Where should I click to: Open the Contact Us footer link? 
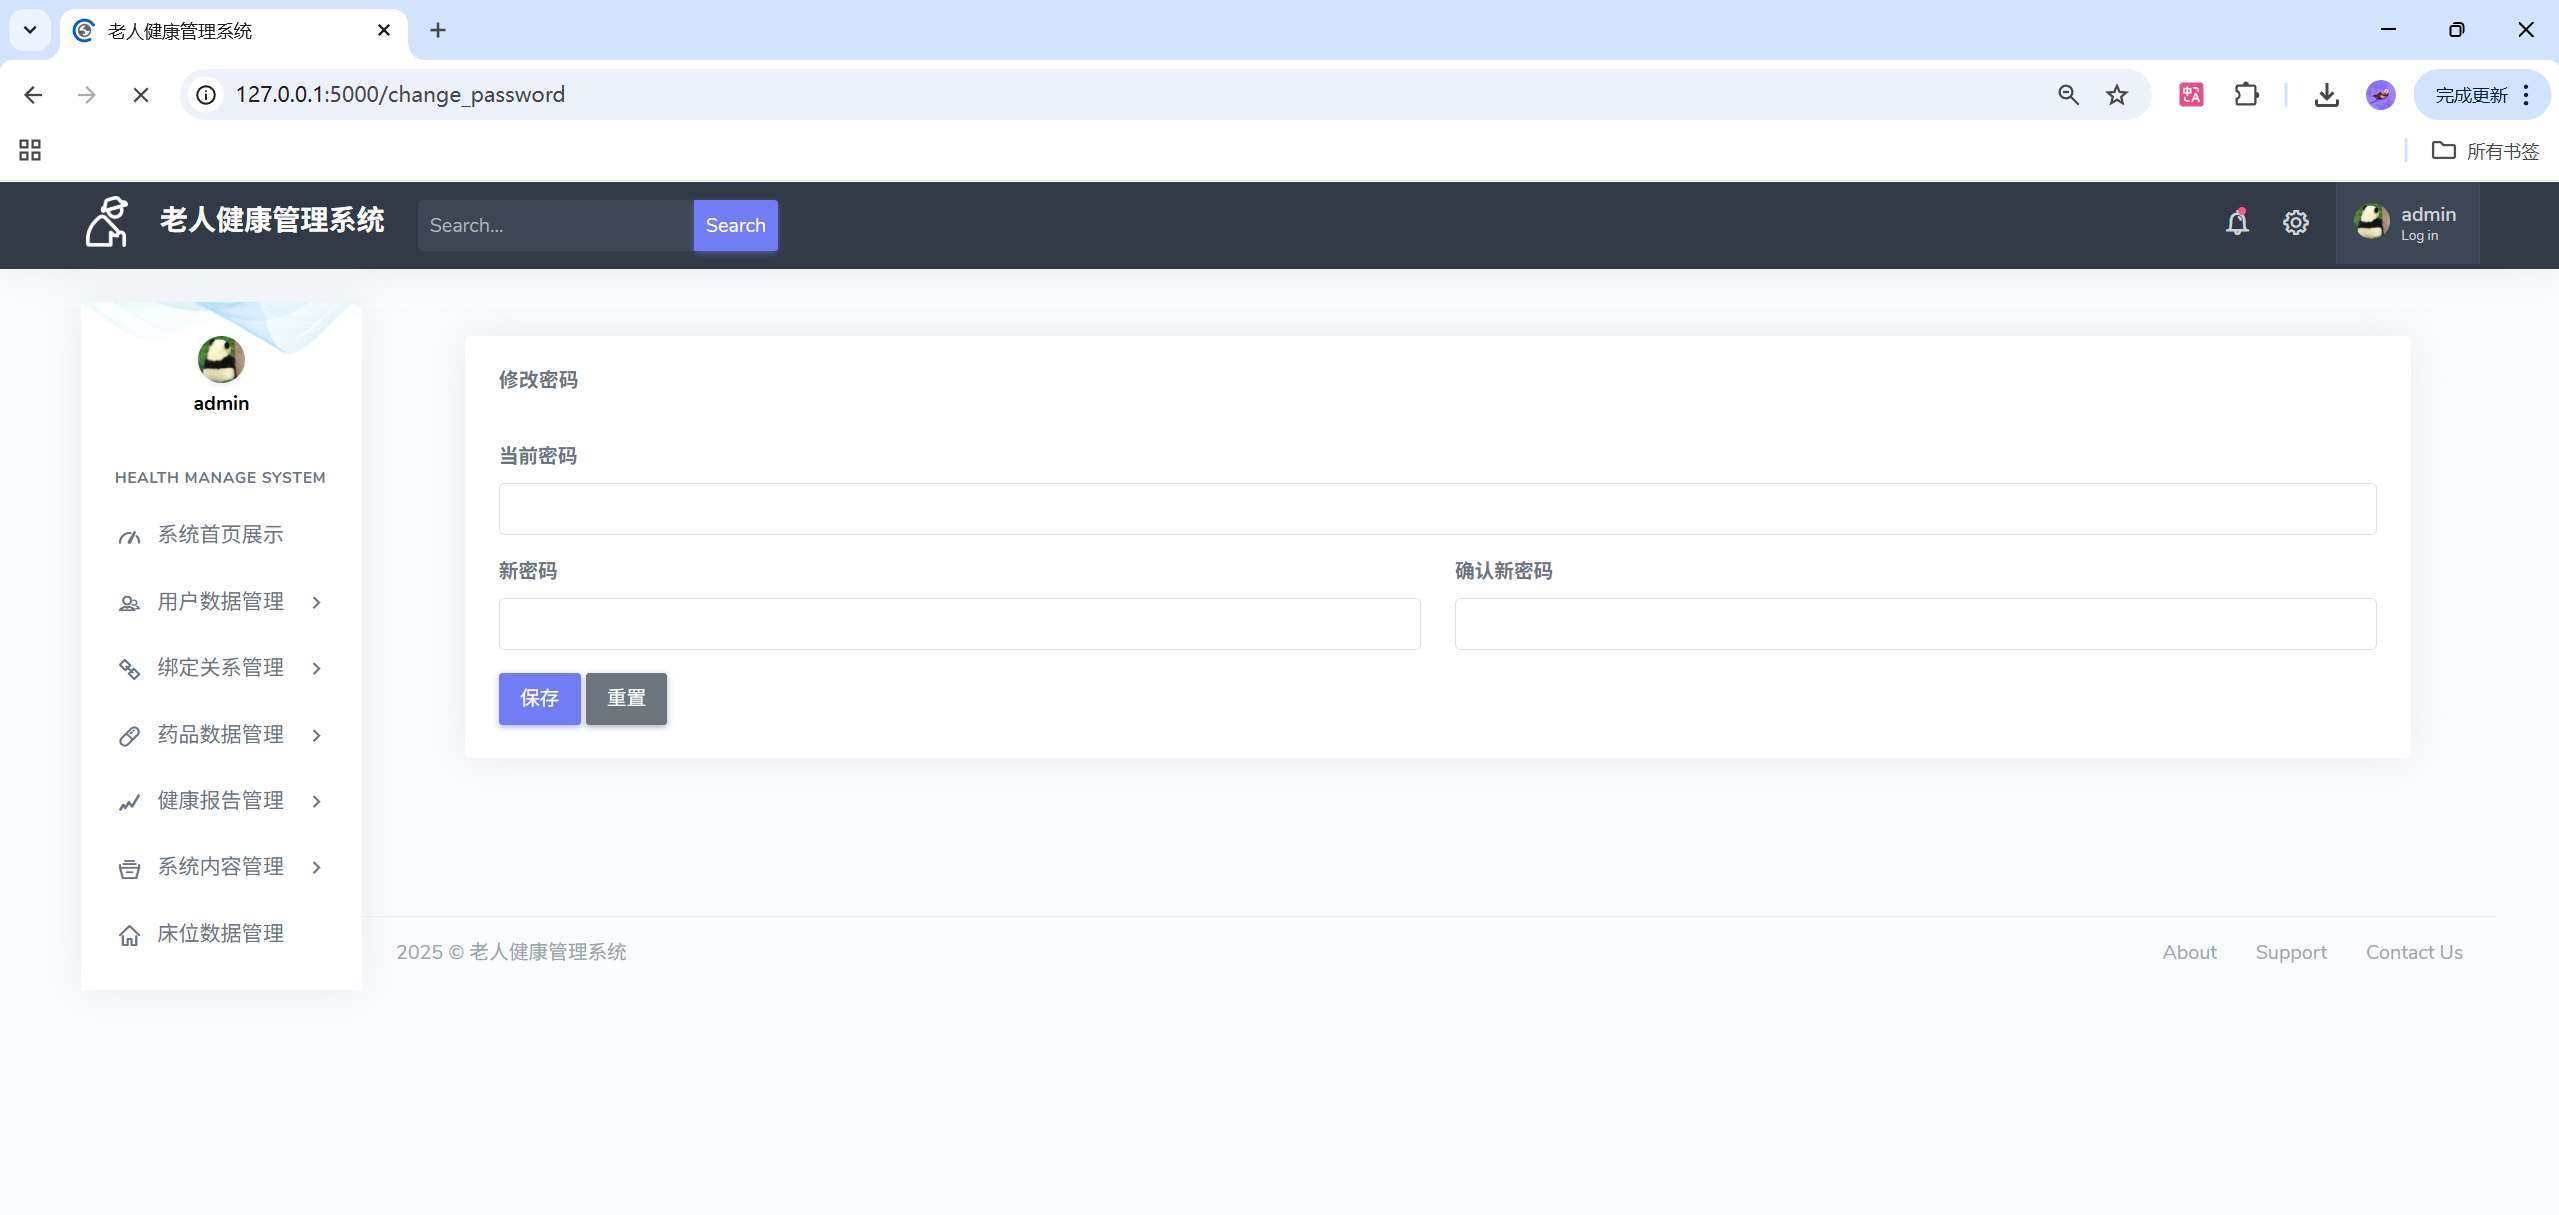point(2413,952)
